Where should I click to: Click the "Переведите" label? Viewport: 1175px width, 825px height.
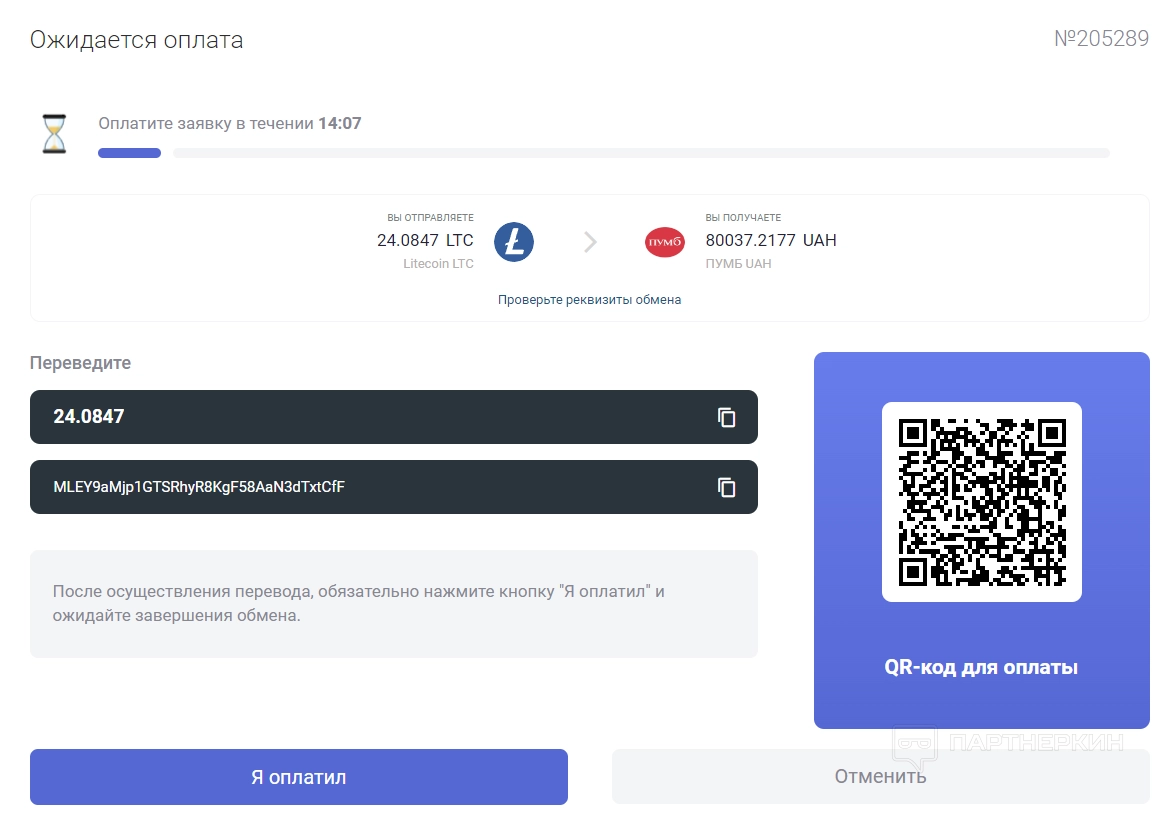[x=80, y=363]
